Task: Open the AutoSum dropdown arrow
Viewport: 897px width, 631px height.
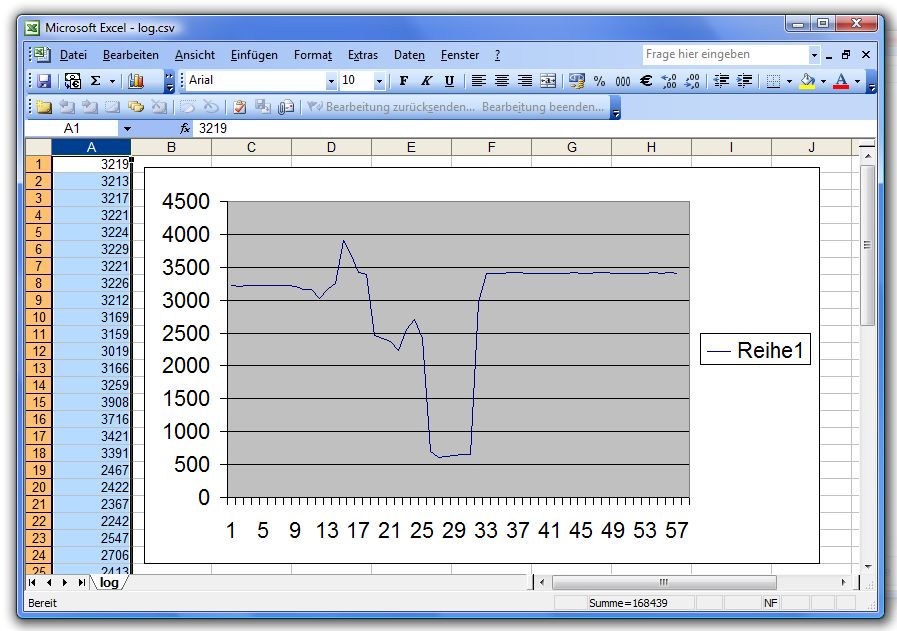Action: coord(112,81)
